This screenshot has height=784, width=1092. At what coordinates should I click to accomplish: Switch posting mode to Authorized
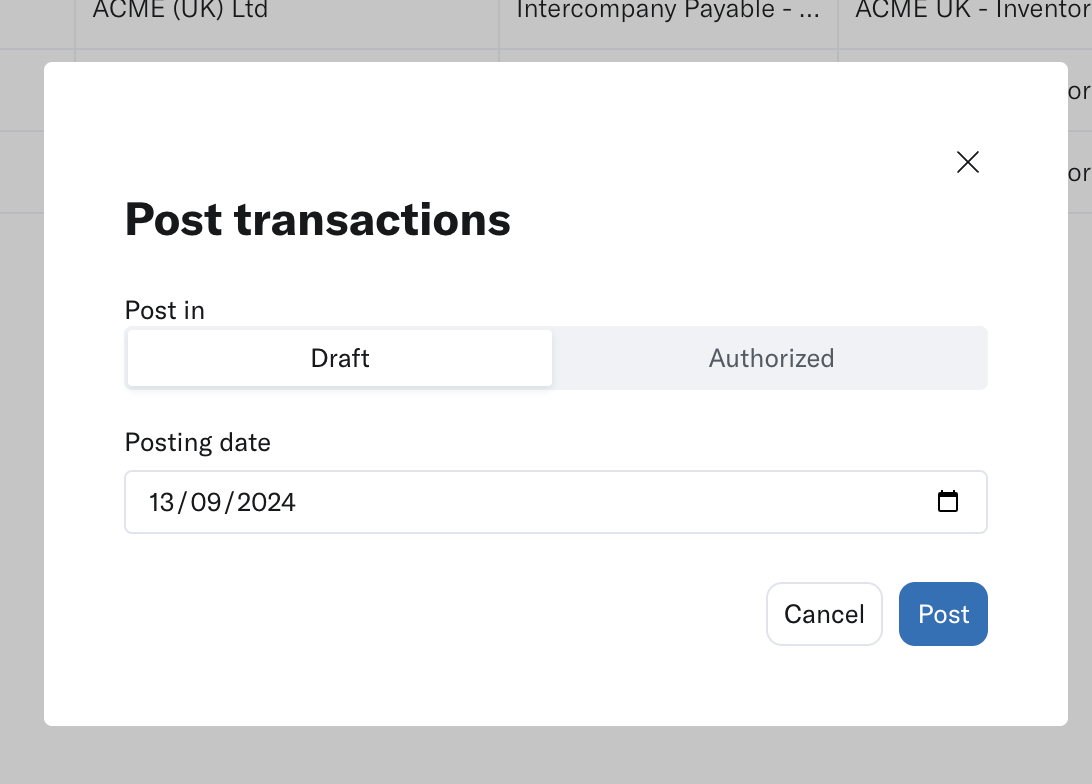click(x=770, y=358)
